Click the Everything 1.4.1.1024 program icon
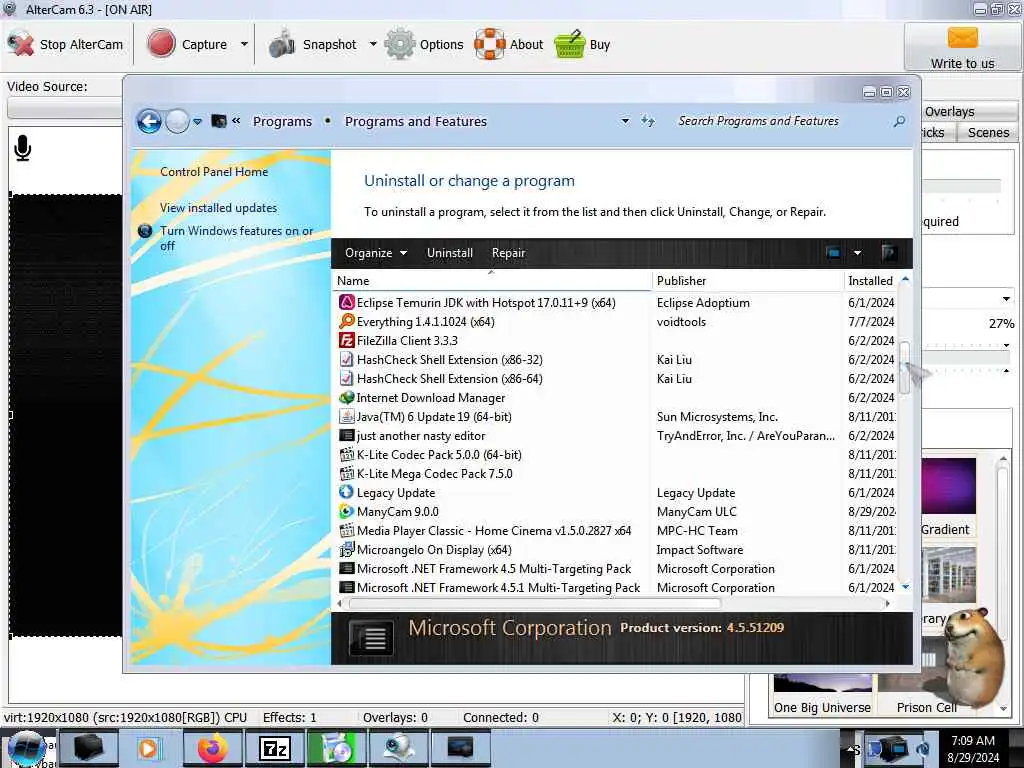Screen dimensions: 1024x768 (x=347, y=321)
